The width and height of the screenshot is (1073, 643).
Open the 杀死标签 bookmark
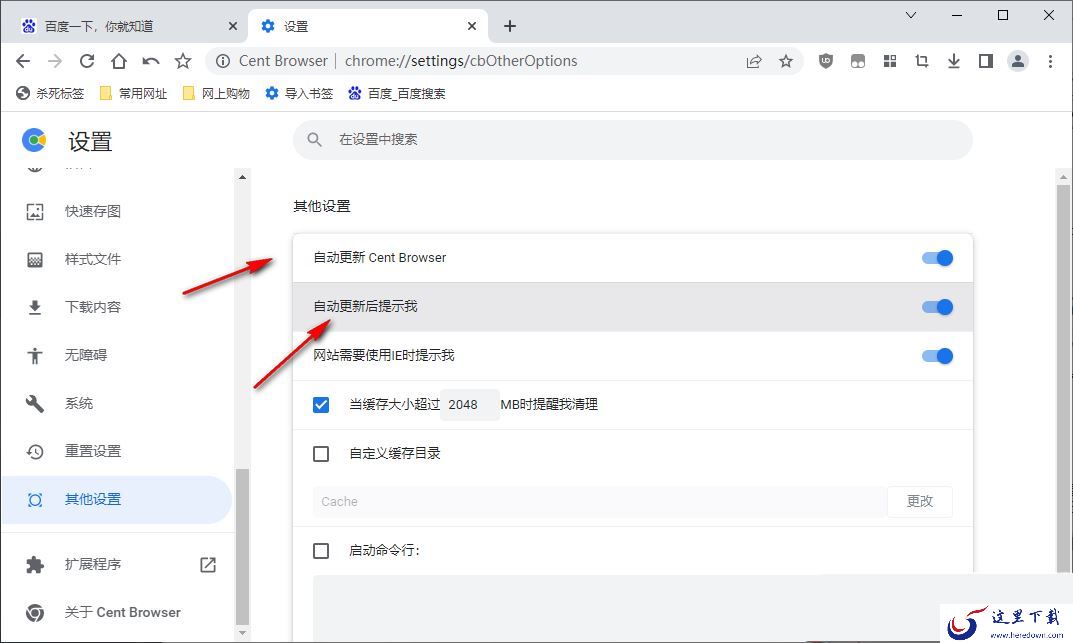click(x=50, y=93)
